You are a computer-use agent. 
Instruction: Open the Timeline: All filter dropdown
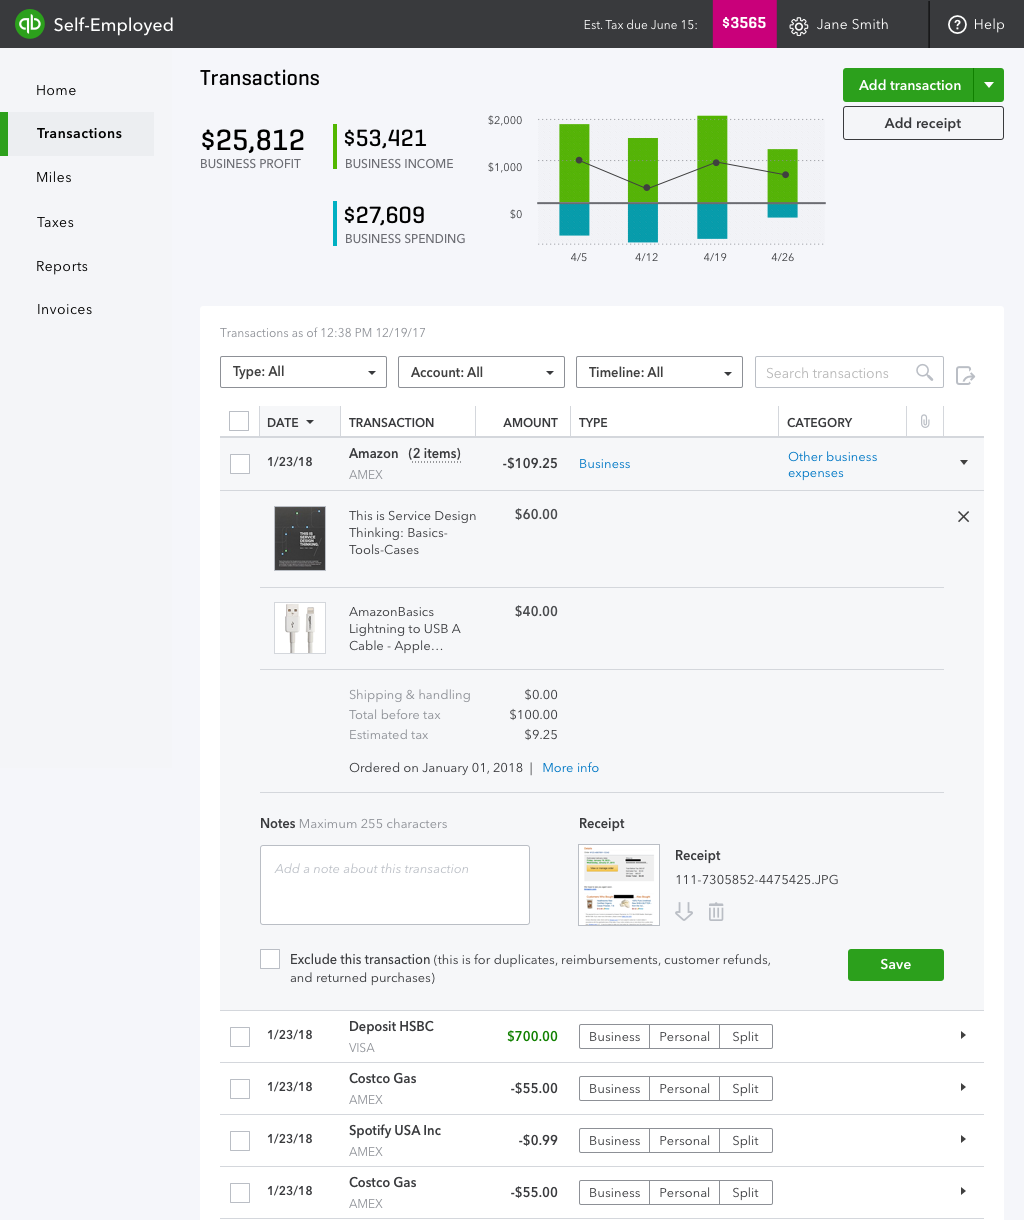(659, 372)
